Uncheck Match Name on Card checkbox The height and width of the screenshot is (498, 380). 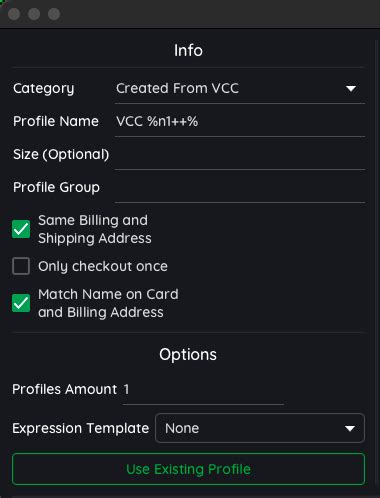click(21, 303)
